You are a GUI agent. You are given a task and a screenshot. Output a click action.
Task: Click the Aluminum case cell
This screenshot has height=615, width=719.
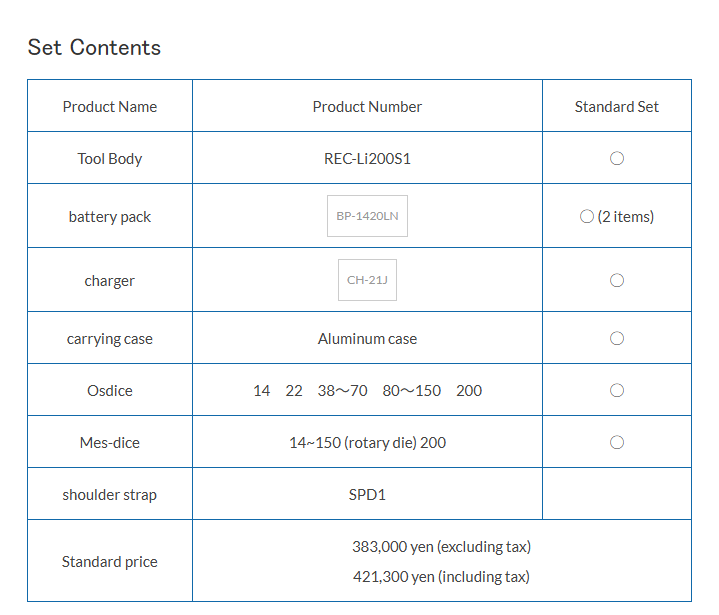tap(367, 338)
